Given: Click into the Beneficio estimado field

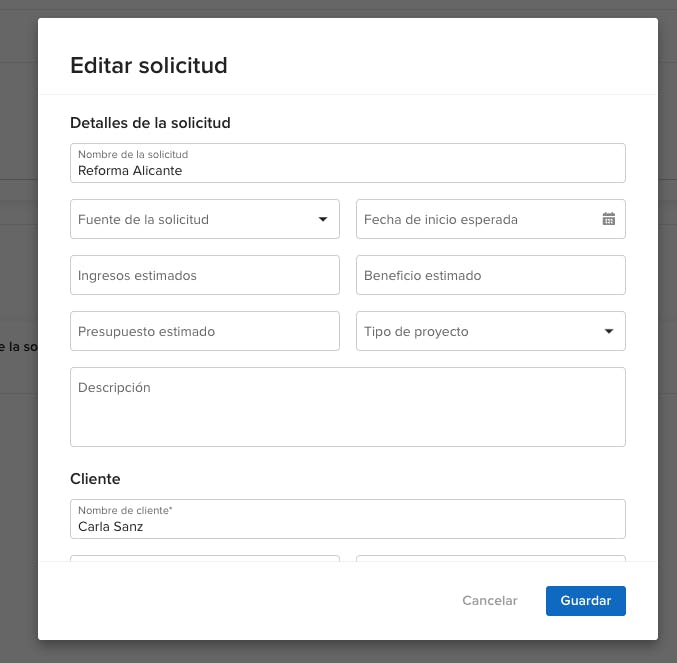Looking at the screenshot, I should click(x=490, y=275).
